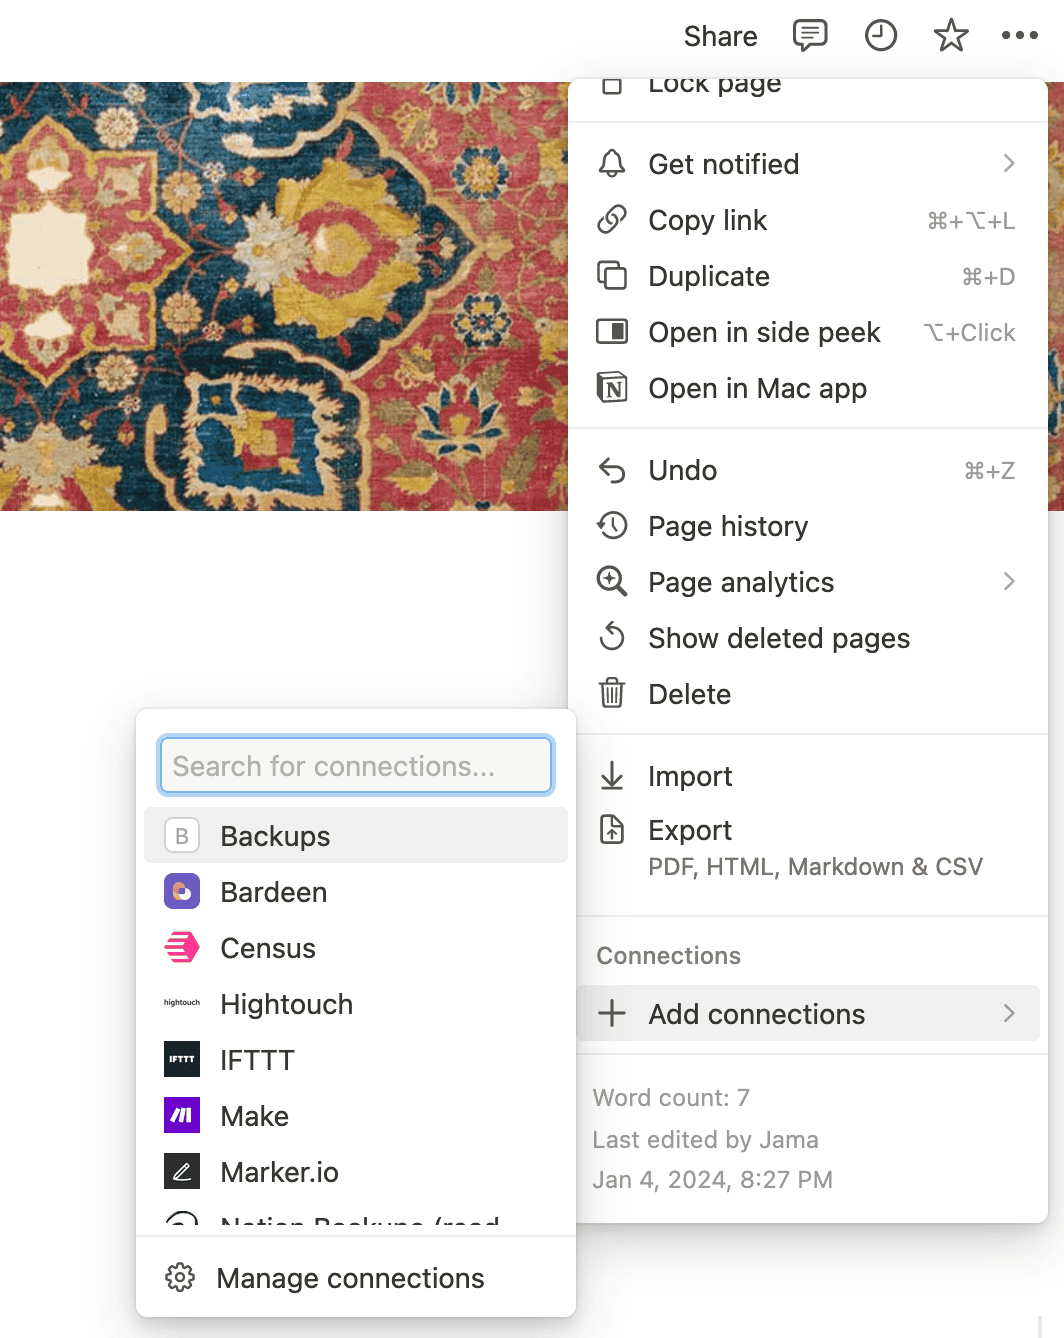Screen dimensions: 1064x1338
Task: Click the IFTTT connection icon
Action: [x=181, y=1059]
